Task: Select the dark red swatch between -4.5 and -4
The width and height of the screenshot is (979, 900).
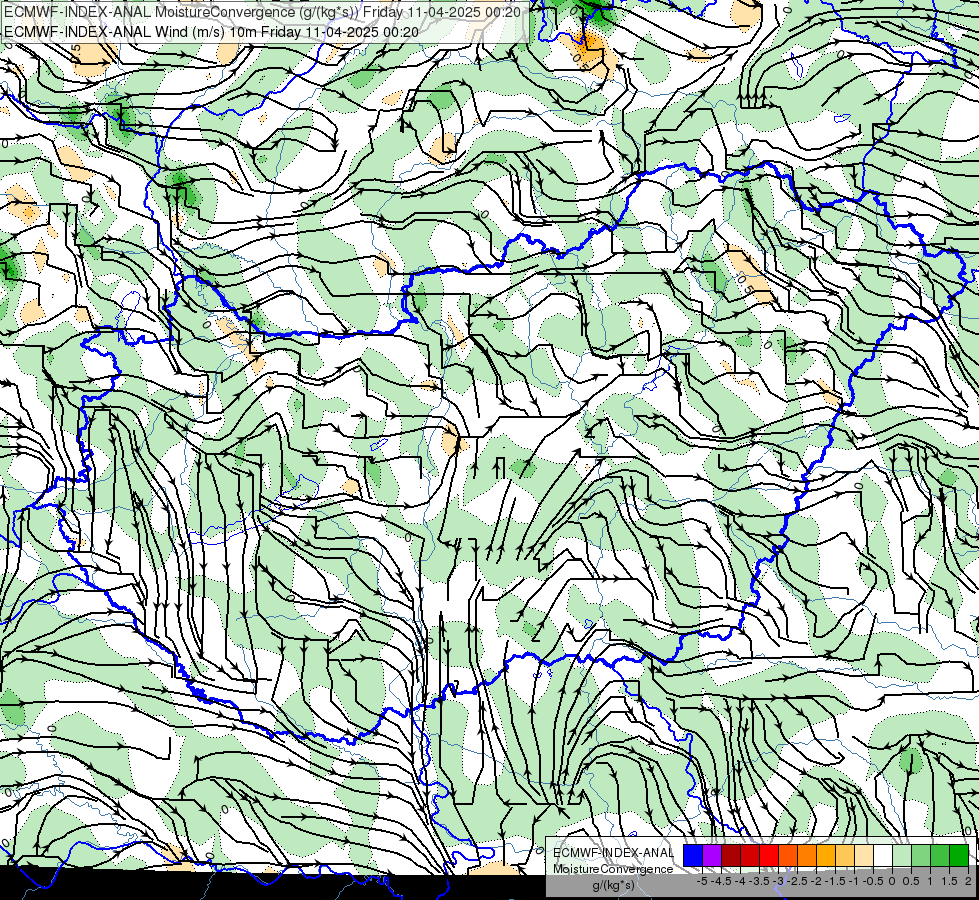Action: [731, 856]
